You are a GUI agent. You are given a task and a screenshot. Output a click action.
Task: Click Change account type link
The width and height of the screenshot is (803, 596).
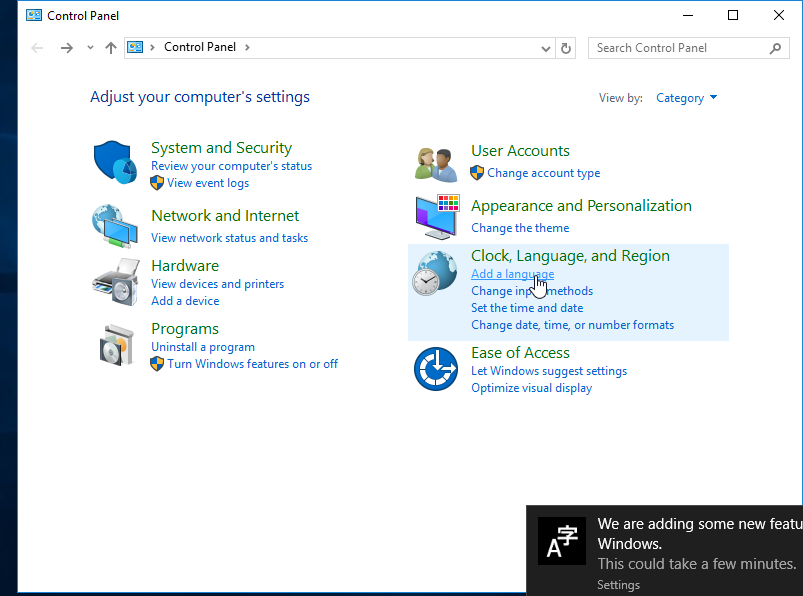543,173
